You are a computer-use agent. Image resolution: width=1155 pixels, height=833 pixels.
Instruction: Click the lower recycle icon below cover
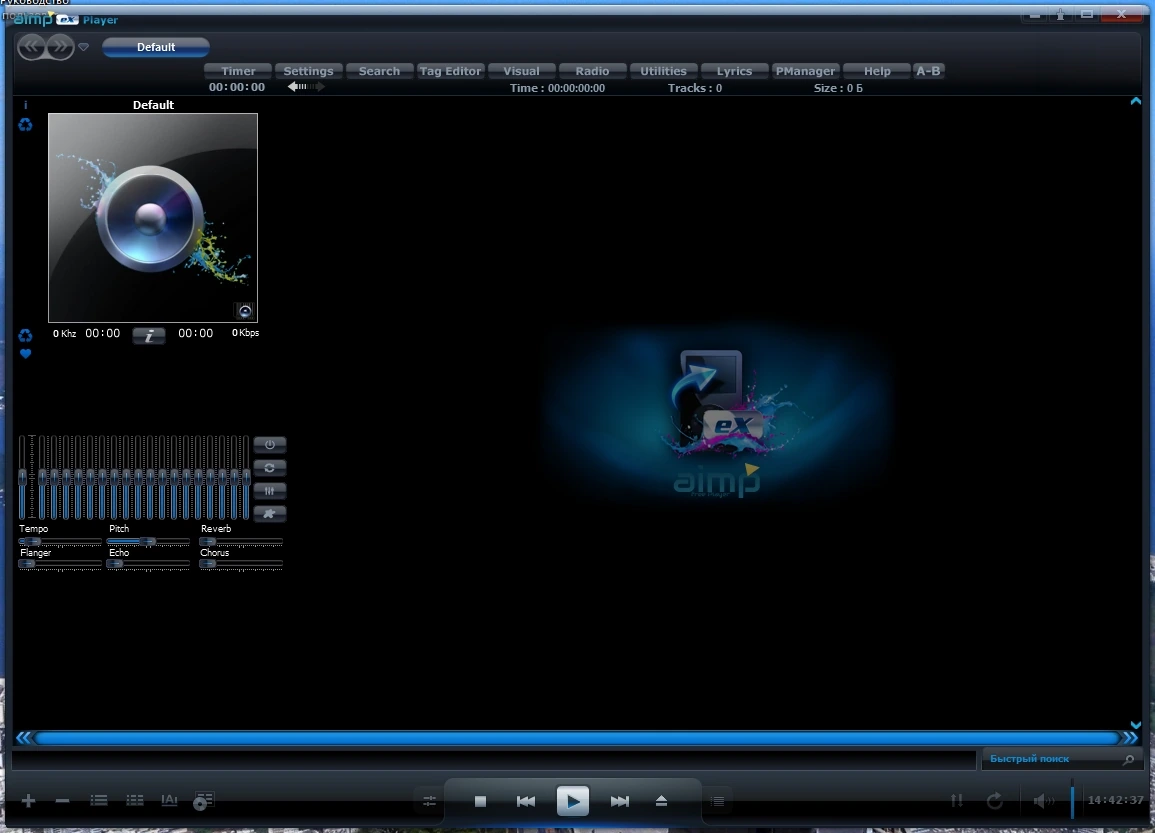tap(26, 336)
